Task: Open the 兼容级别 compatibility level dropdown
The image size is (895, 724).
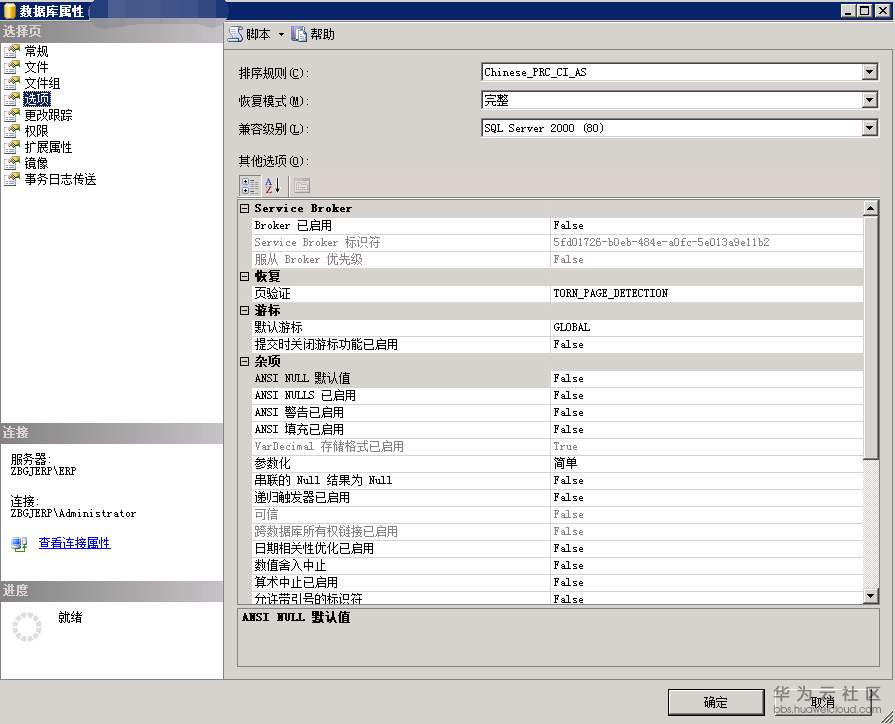Action: click(869, 128)
